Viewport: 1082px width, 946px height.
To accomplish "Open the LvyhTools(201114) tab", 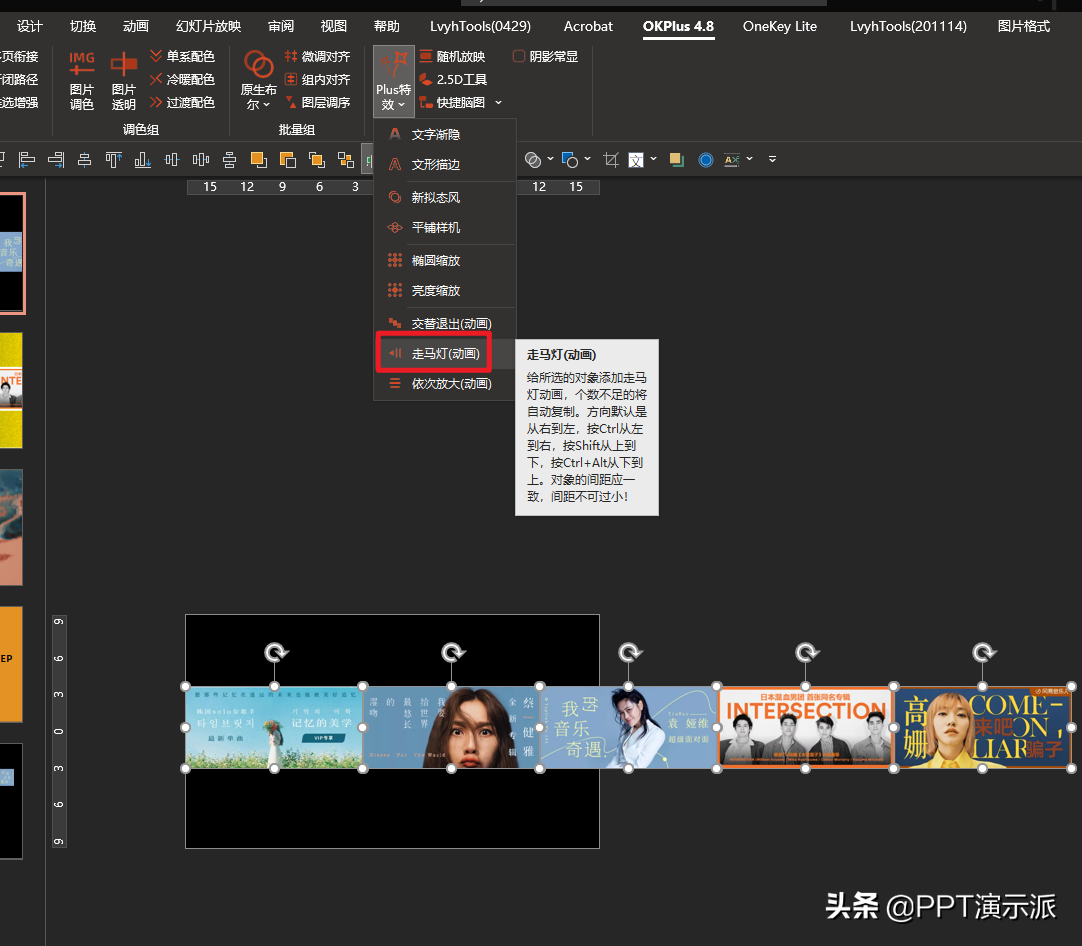I will pyautogui.click(x=908, y=26).
